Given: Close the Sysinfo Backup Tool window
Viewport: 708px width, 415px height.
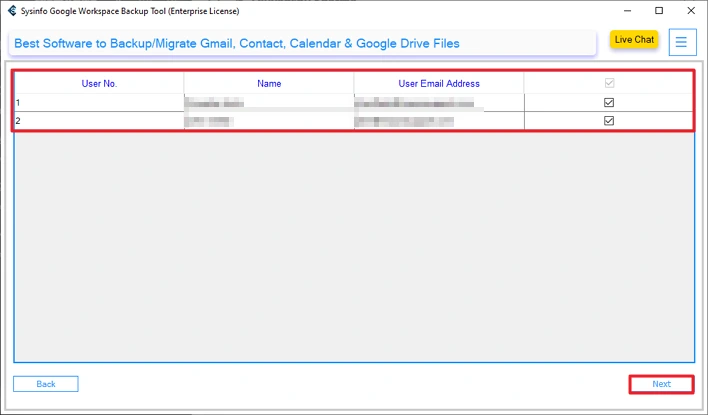Looking at the screenshot, I should coord(691,10).
